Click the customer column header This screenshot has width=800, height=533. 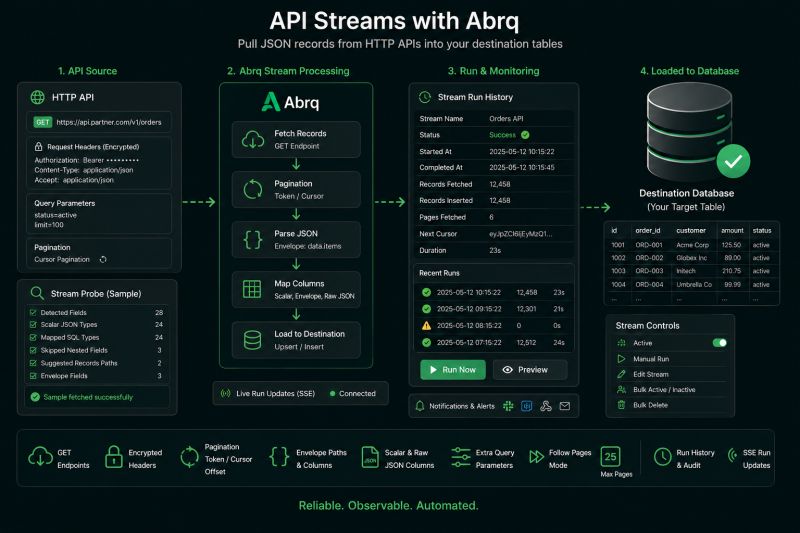pyautogui.click(x=691, y=231)
